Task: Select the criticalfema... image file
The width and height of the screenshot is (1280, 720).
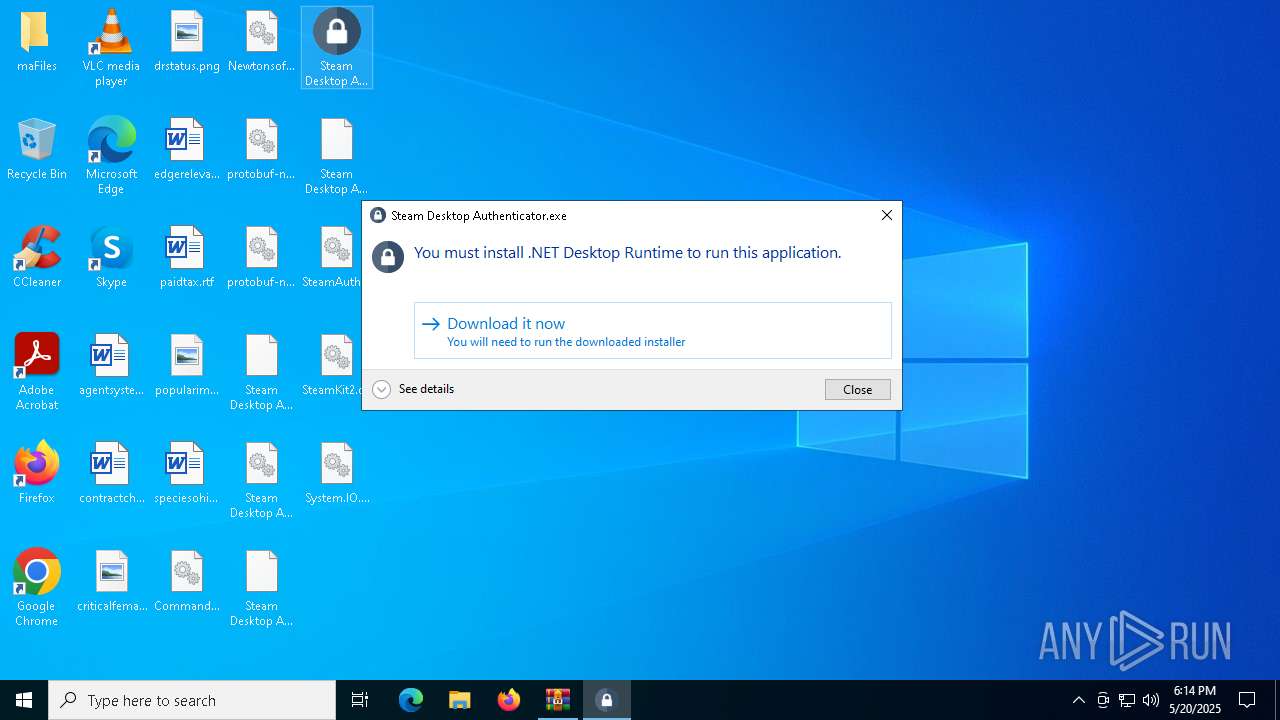Action: [x=111, y=583]
